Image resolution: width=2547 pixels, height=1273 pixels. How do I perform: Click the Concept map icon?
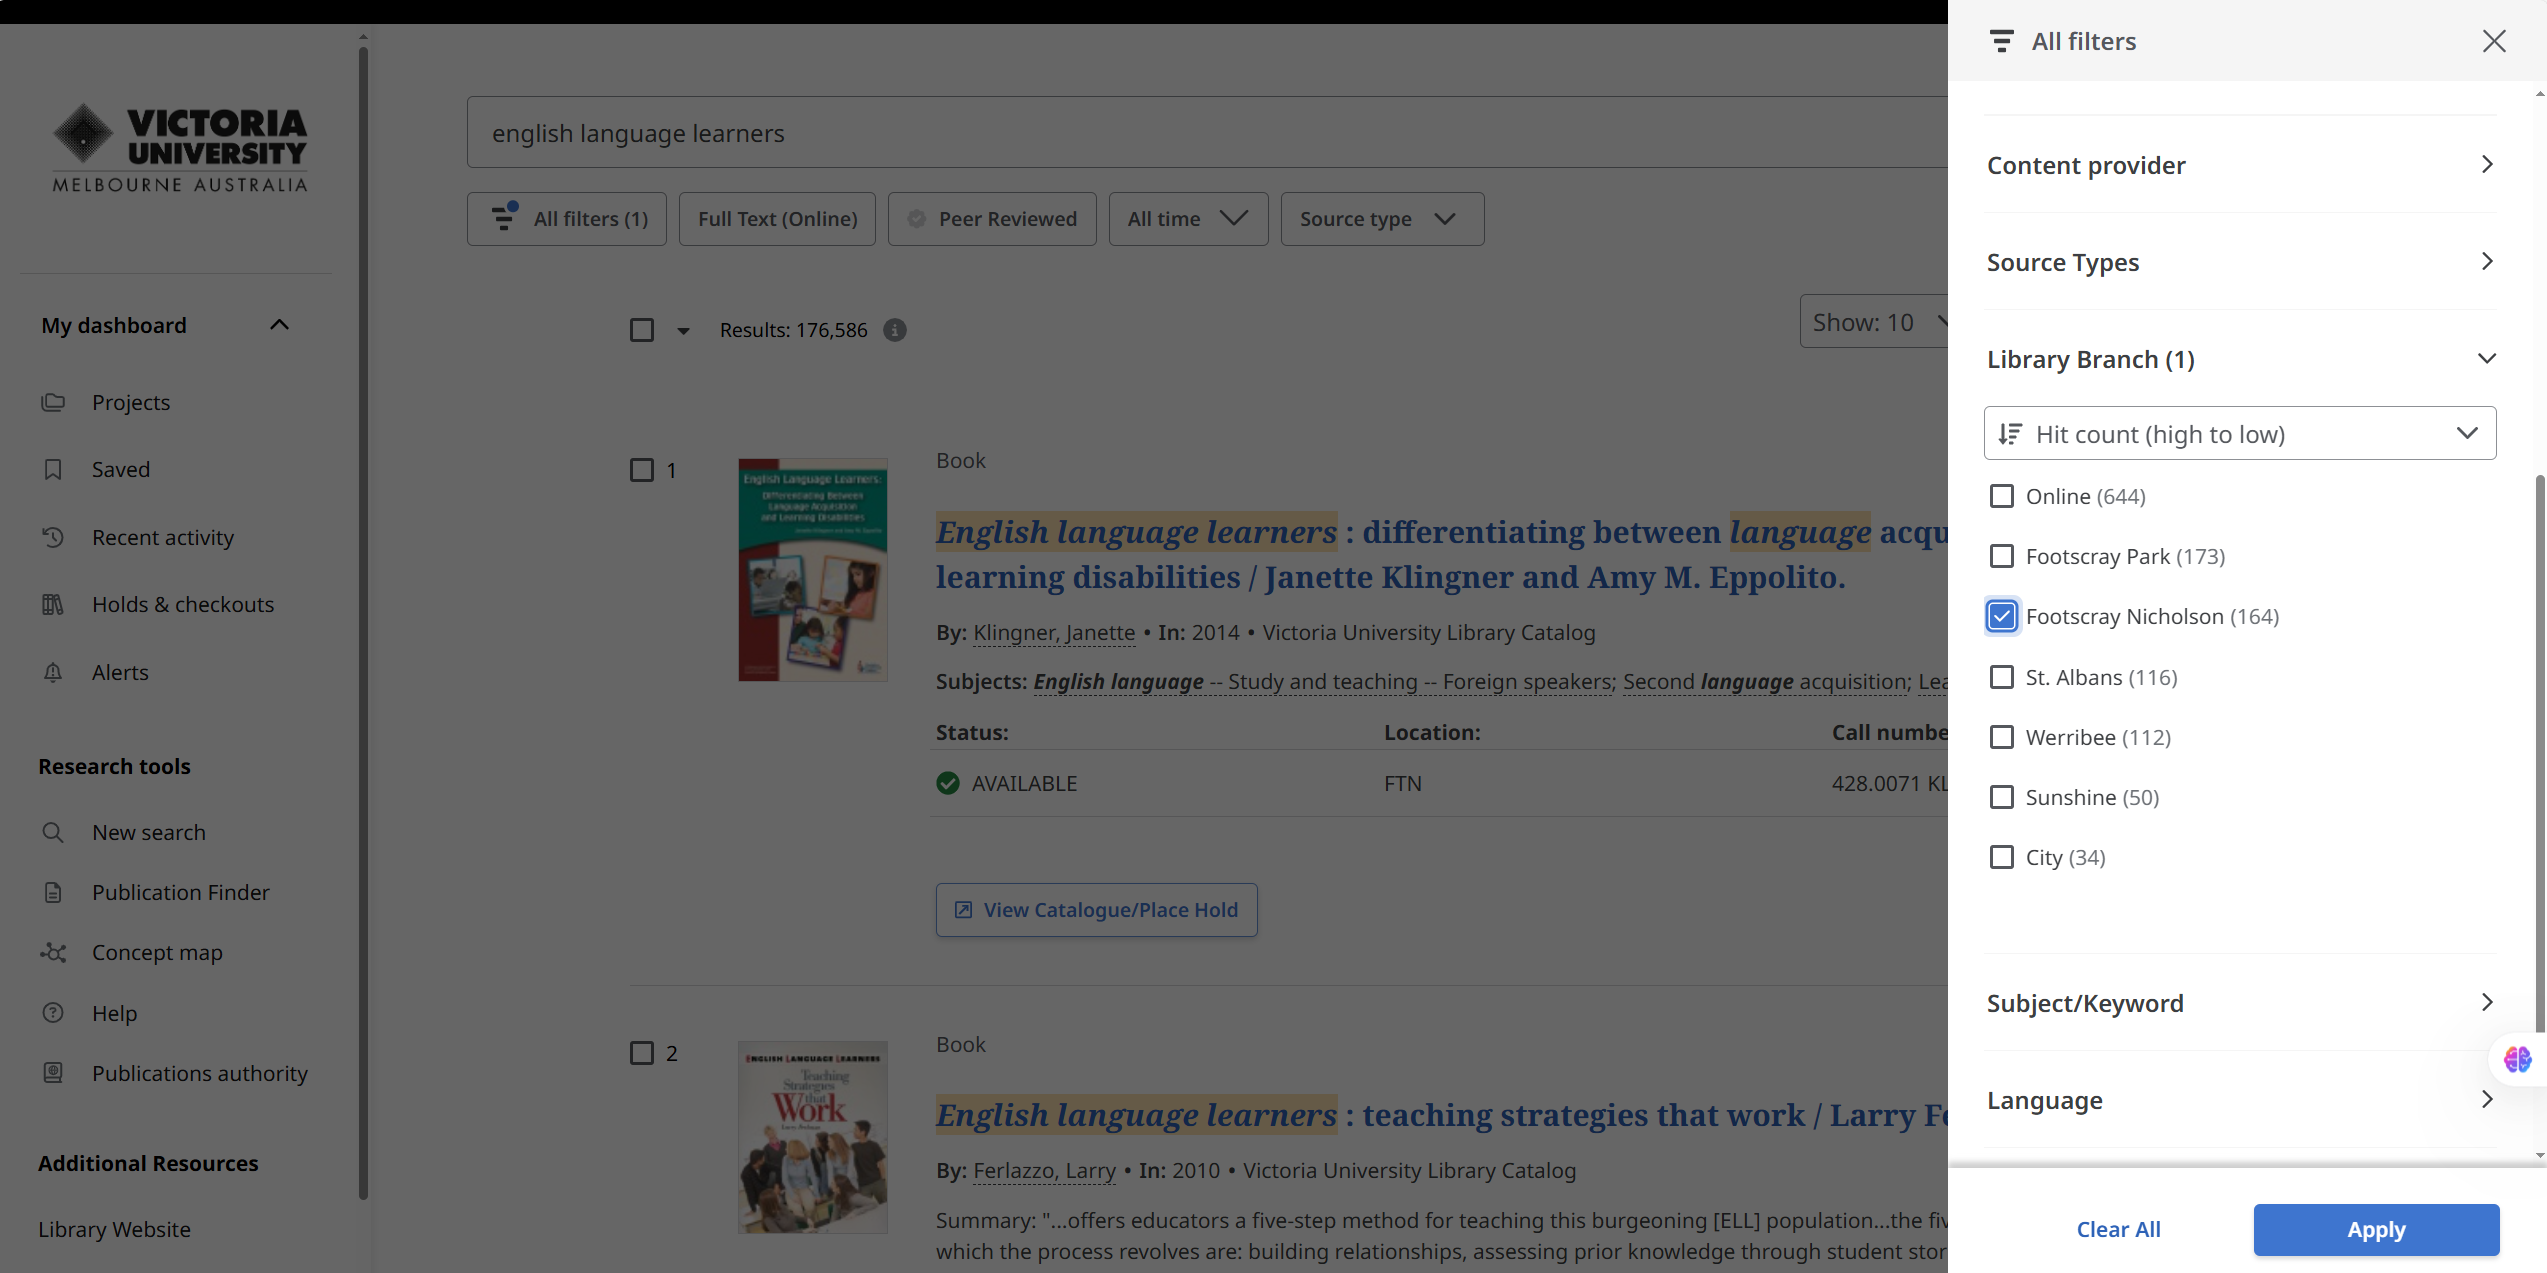[x=53, y=952]
